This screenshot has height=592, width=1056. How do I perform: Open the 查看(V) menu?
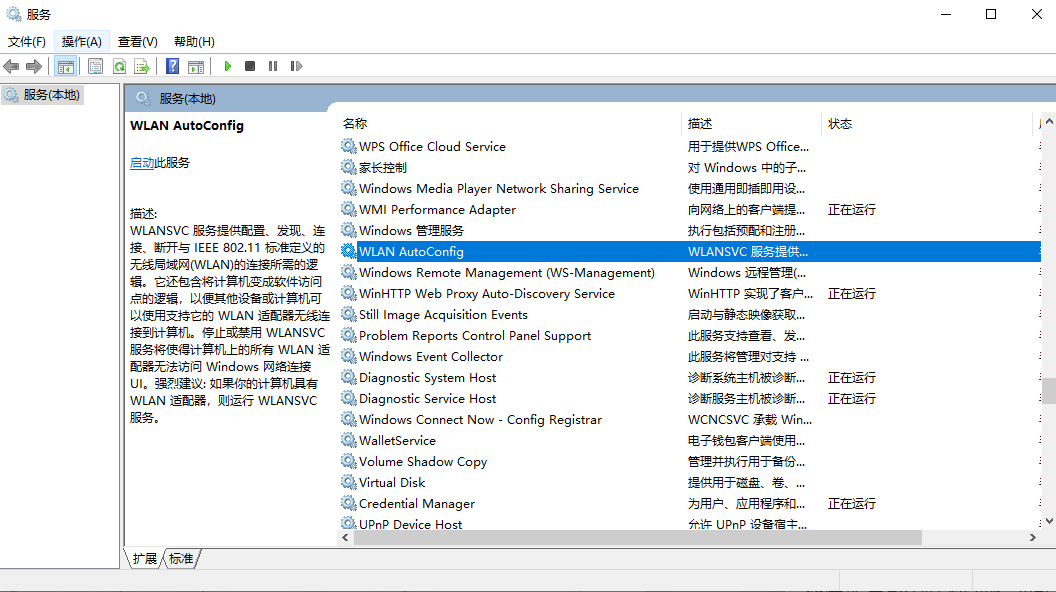[x=137, y=41]
